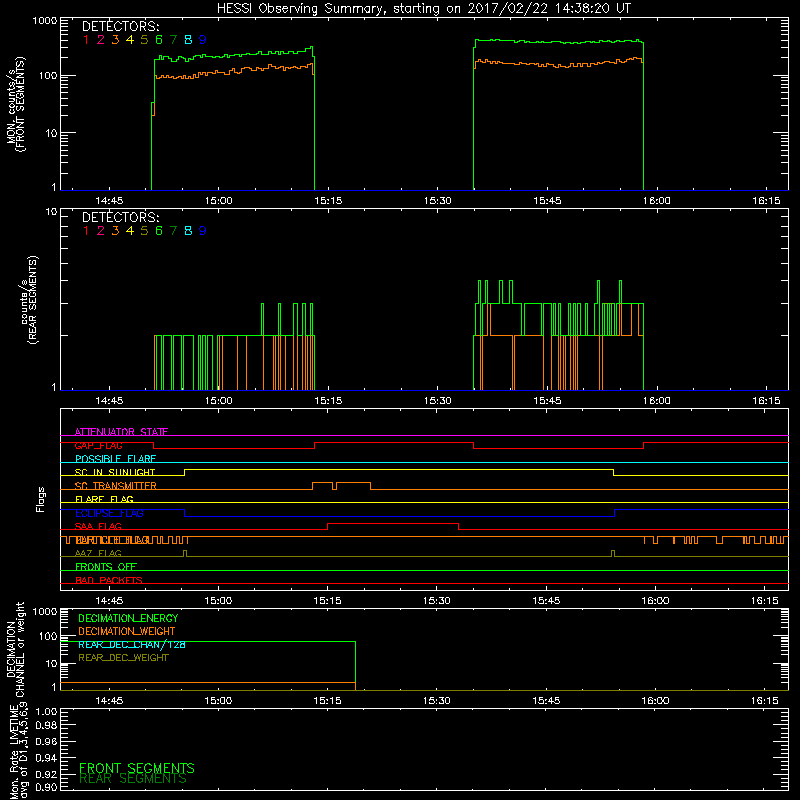This screenshot has height=800, width=800.
Task: Click counts/s (REAR SEGMENTS) axis title
Action: pyautogui.click(x=29, y=300)
